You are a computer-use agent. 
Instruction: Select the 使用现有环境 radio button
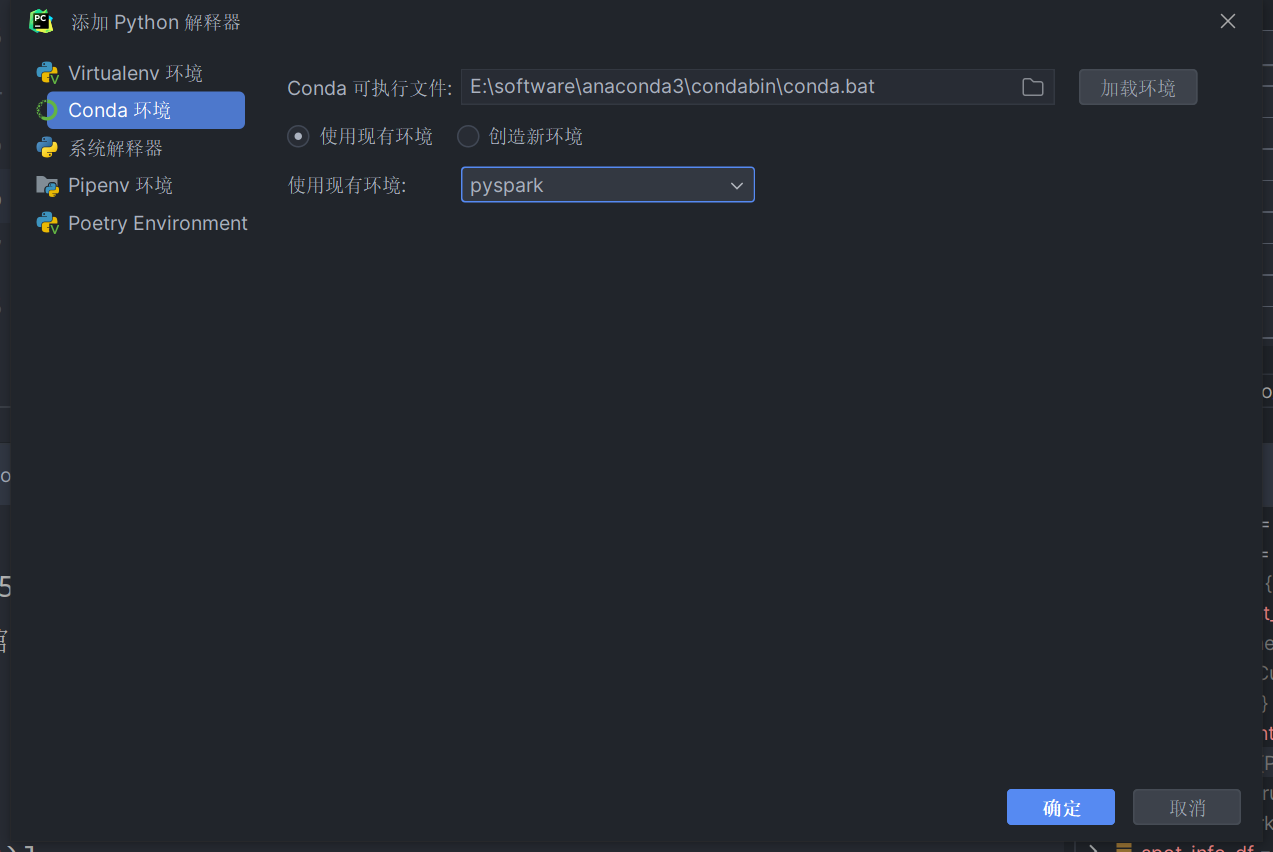pyautogui.click(x=298, y=136)
